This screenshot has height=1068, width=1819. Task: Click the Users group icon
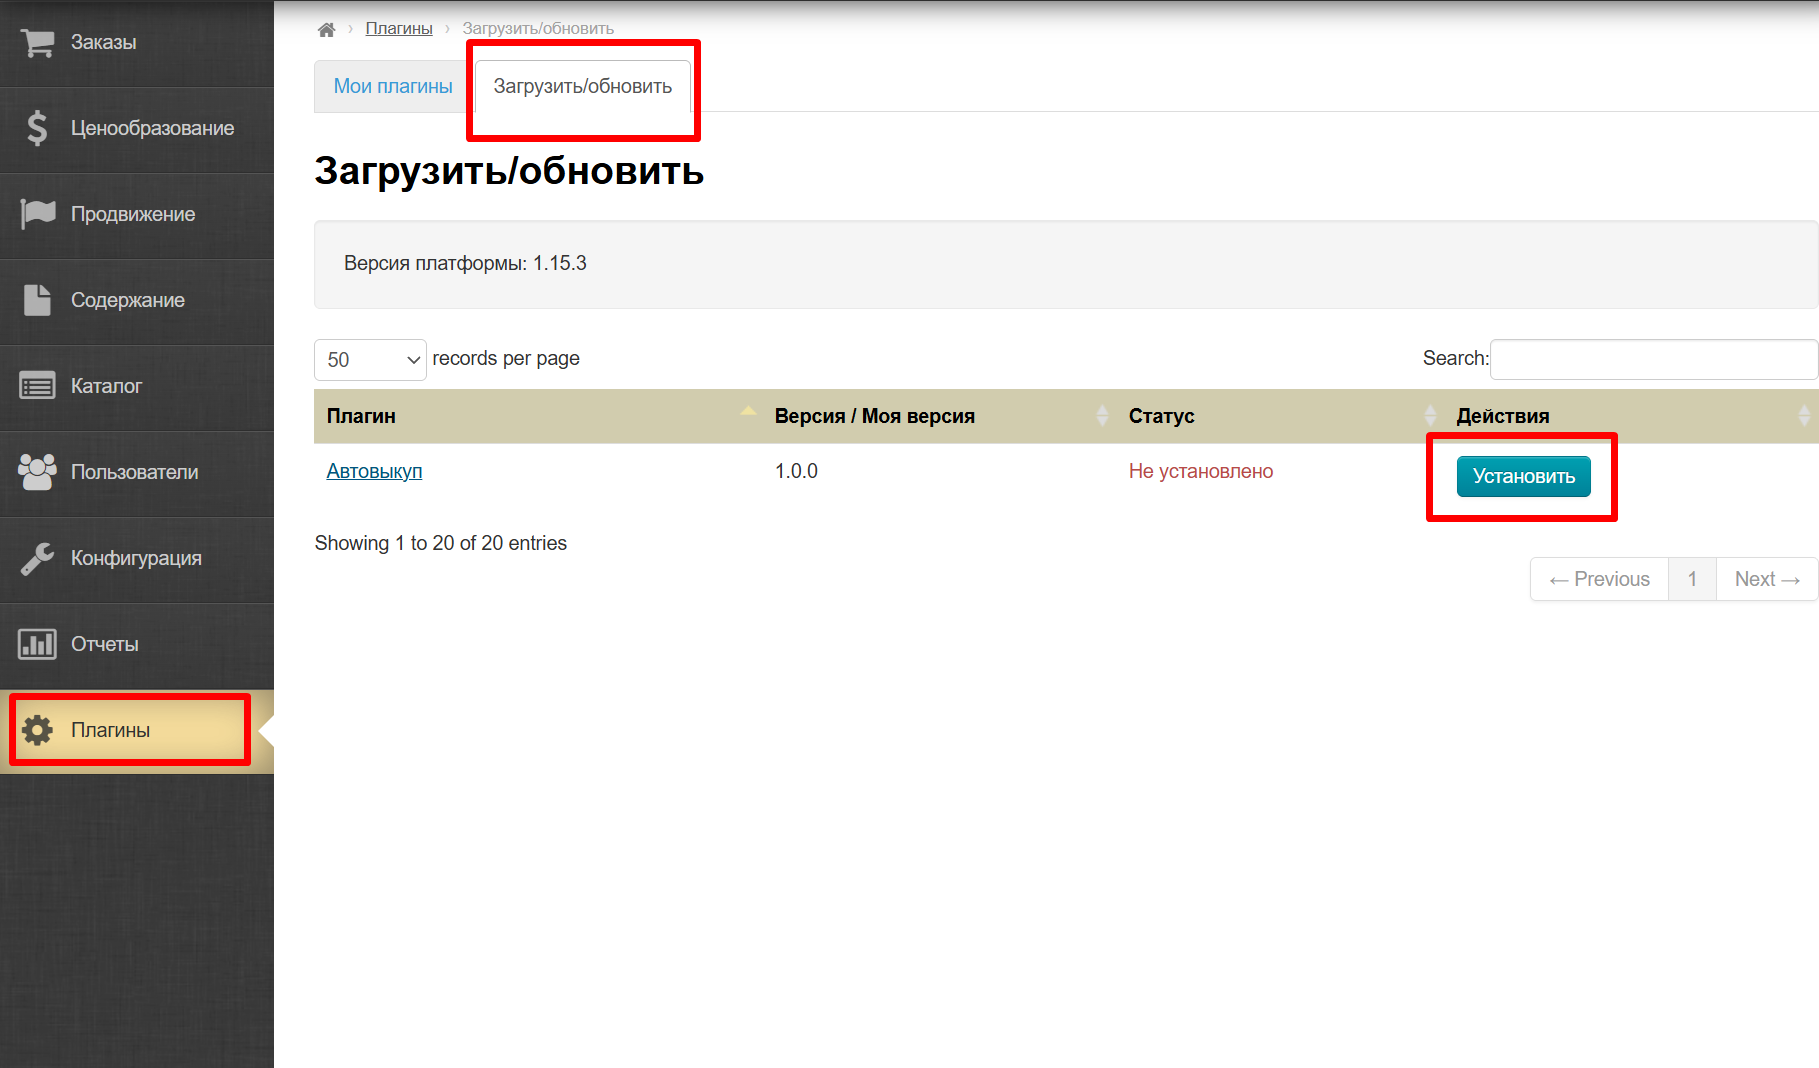[x=38, y=472]
